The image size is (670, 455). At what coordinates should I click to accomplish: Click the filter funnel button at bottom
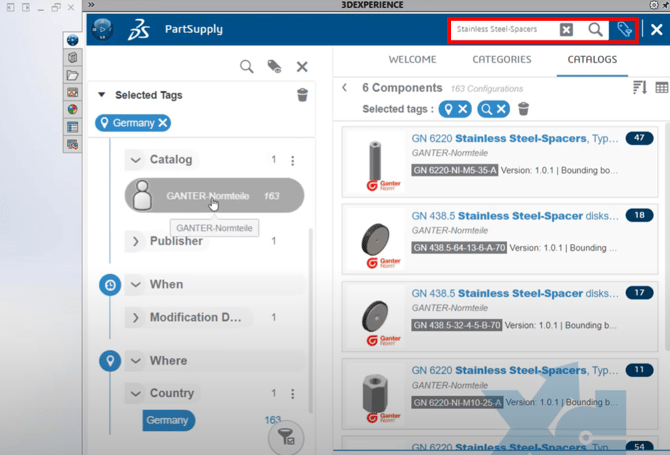tap(286, 436)
